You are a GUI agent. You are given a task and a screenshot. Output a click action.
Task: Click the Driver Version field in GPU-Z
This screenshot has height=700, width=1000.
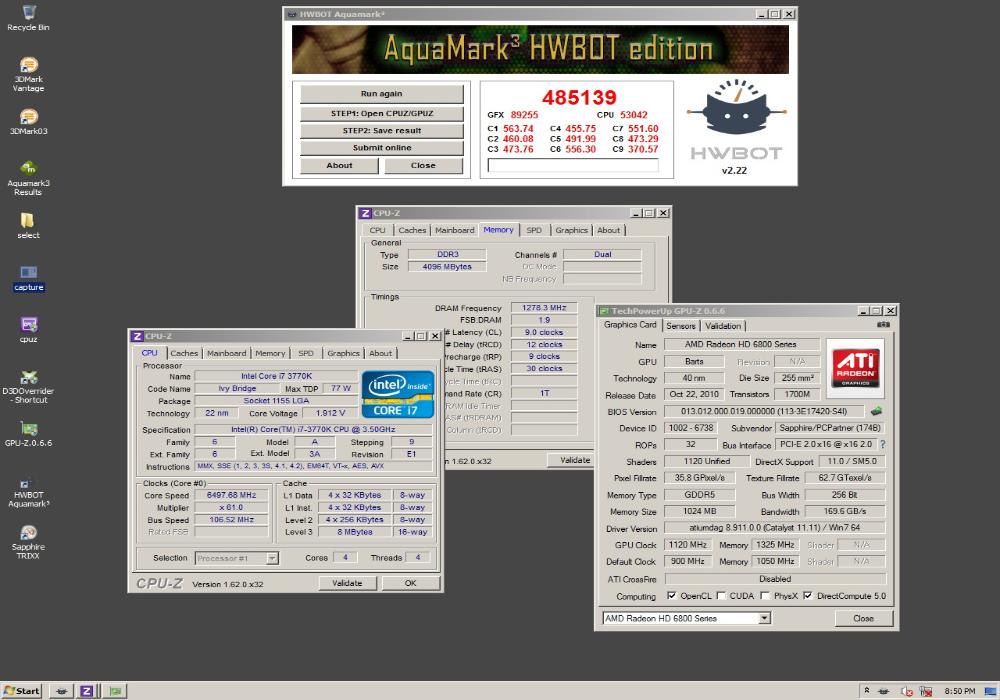775,527
